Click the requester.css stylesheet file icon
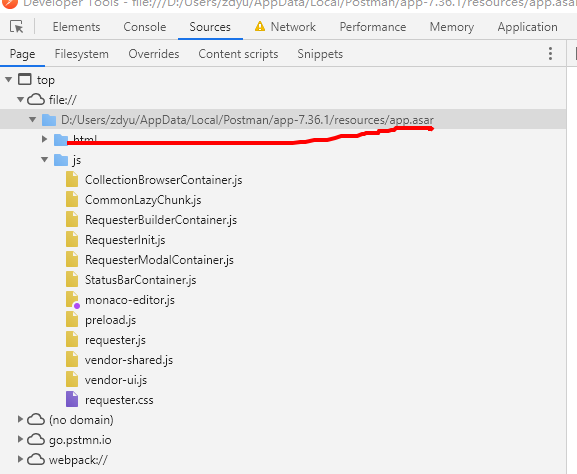577x474 pixels. [x=72, y=399]
